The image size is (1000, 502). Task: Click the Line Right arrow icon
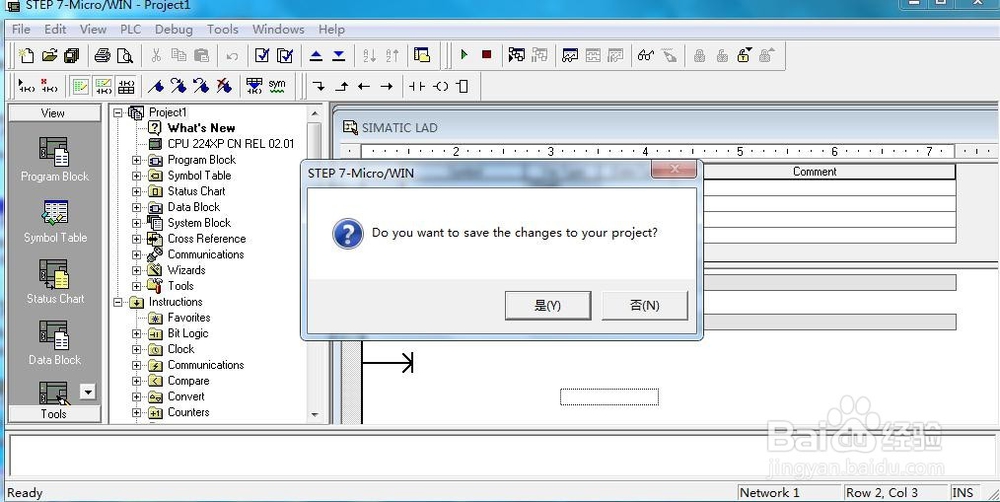point(386,86)
